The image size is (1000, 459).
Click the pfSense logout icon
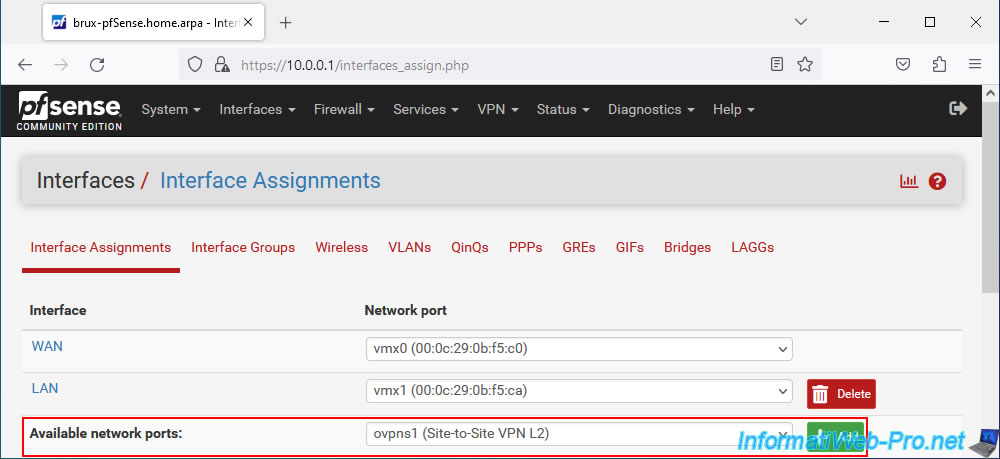pyautogui.click(x=958, y=108)
